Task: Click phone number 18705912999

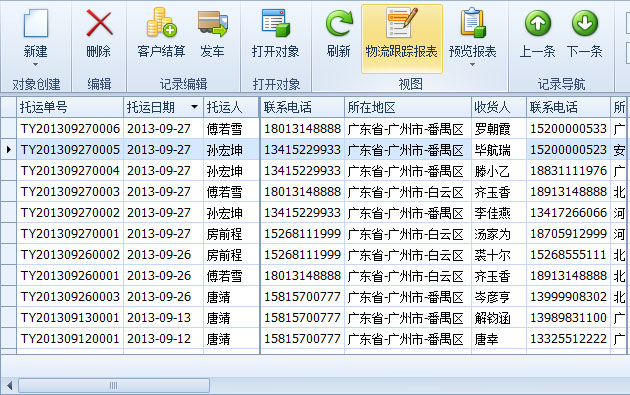Action: click(568, 234)
